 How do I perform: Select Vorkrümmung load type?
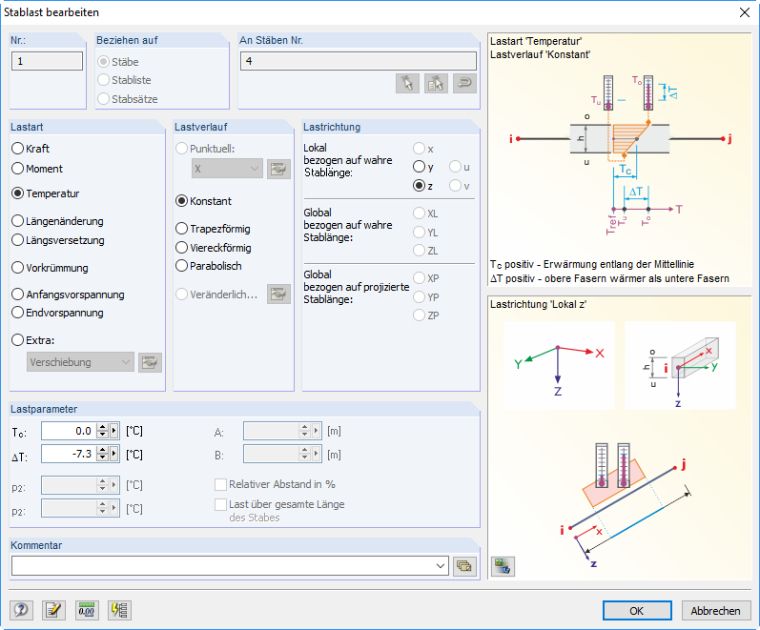click(50, 268)
